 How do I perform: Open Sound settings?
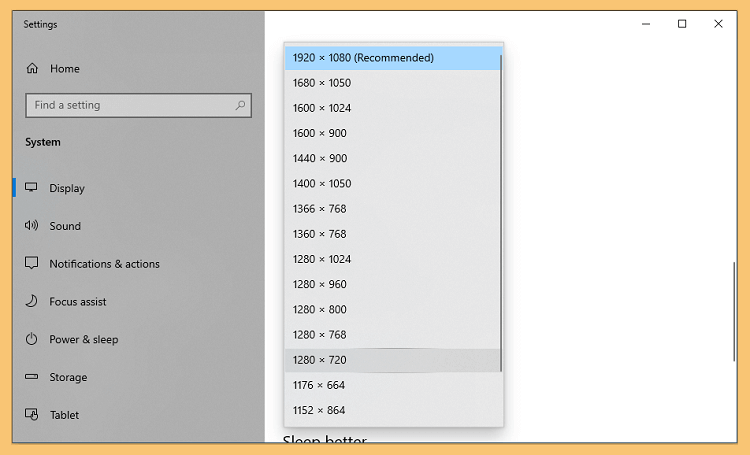point(139,226)
